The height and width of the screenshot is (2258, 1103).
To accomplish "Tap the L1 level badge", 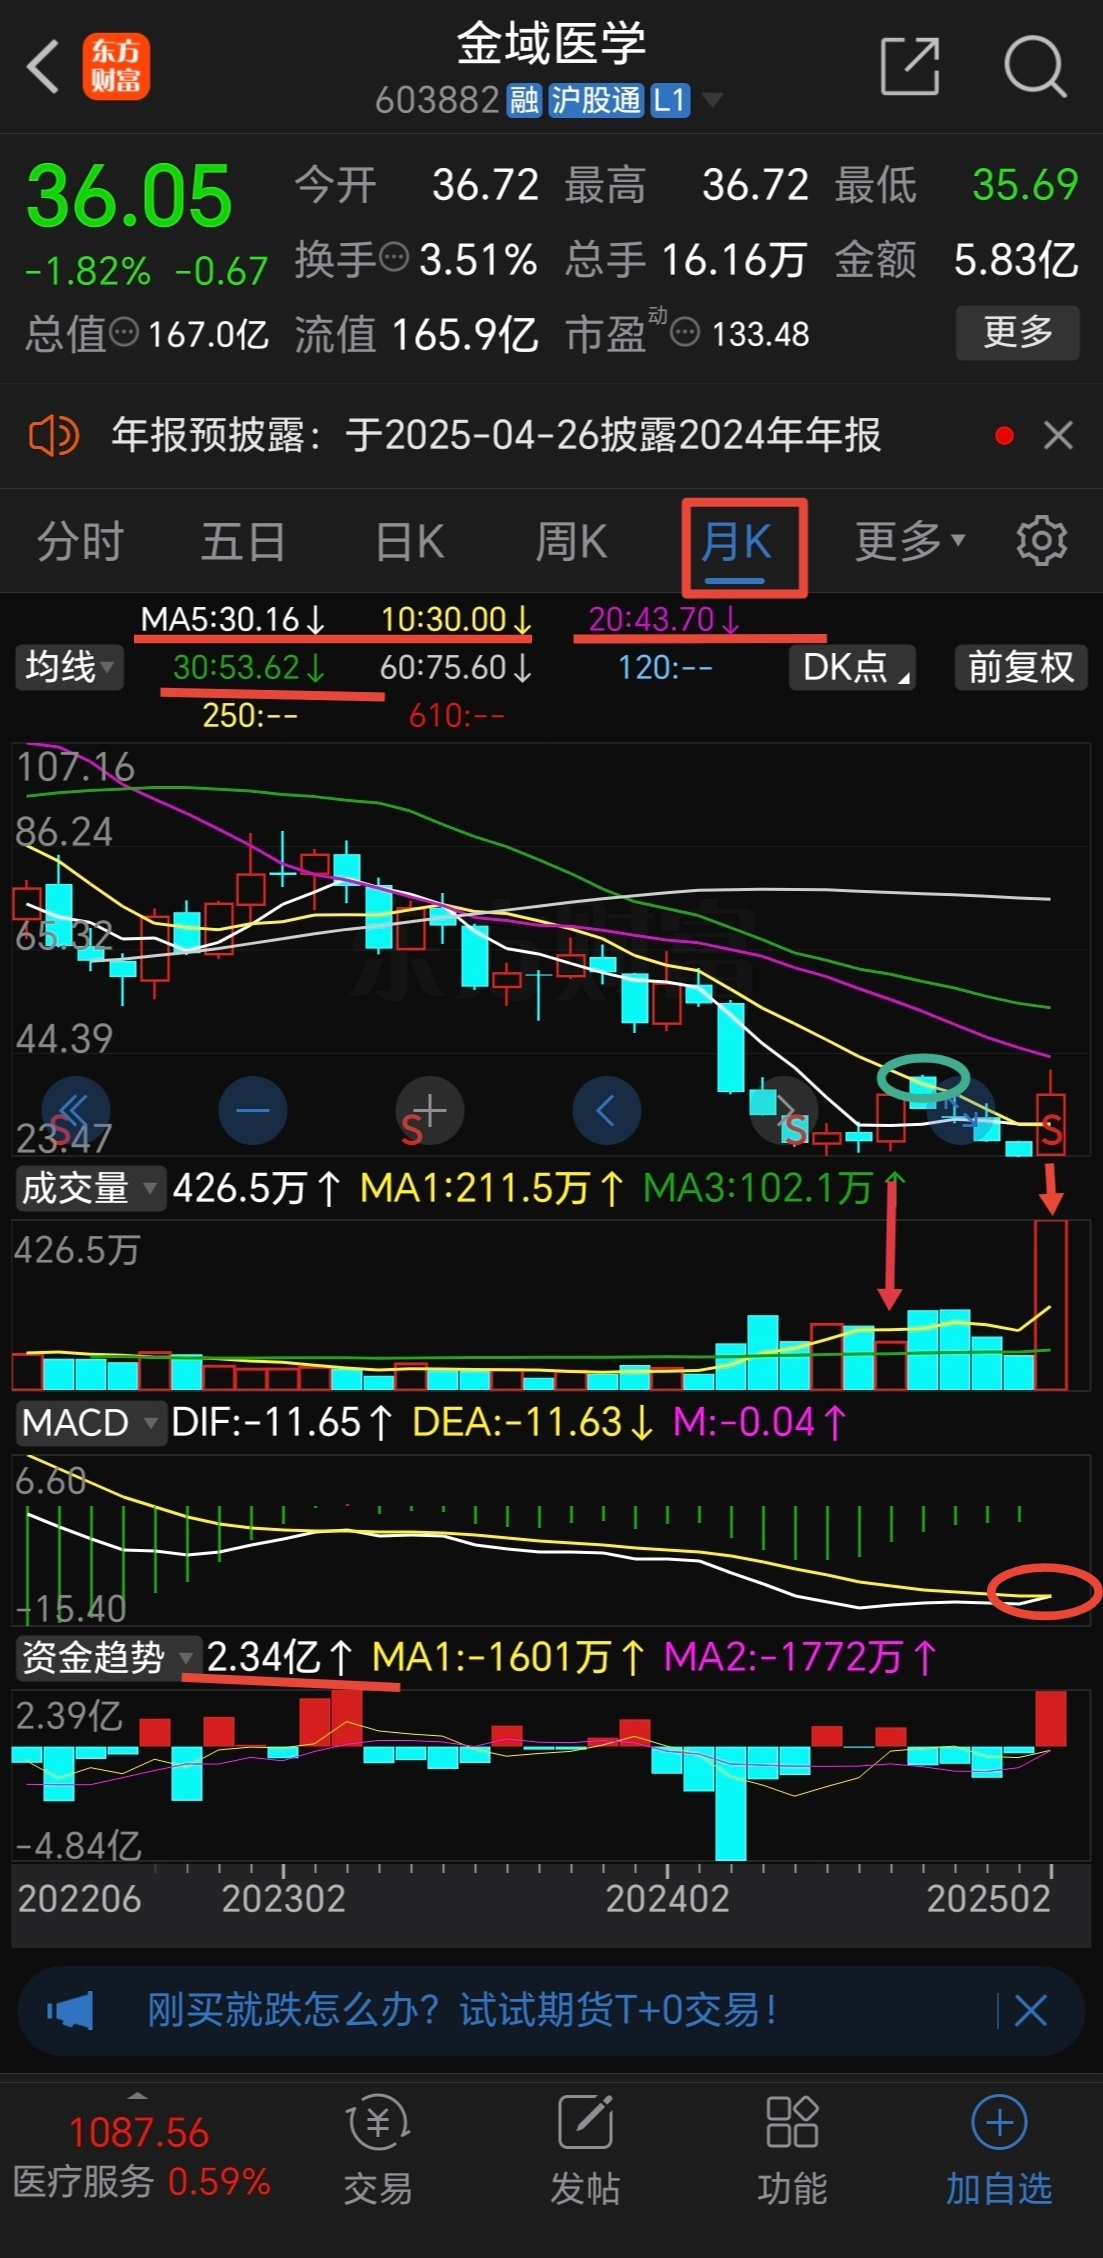I will coord(670,100).
